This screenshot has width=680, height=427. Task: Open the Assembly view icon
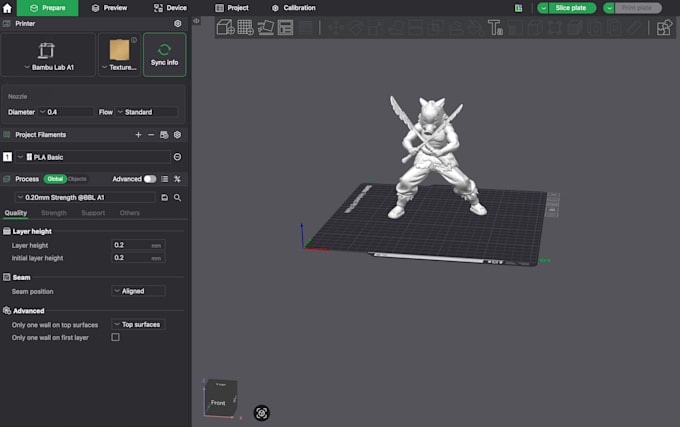664,28
